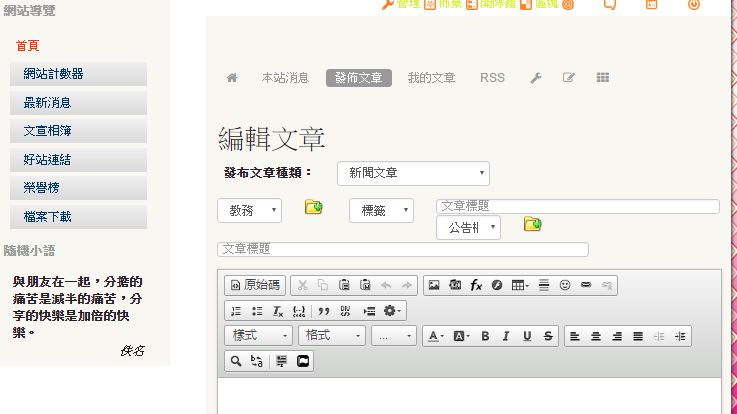Screen dimensions: 737x414
Task: Click the wrench icon in navigation bar
Action: (x=536, y=78)
